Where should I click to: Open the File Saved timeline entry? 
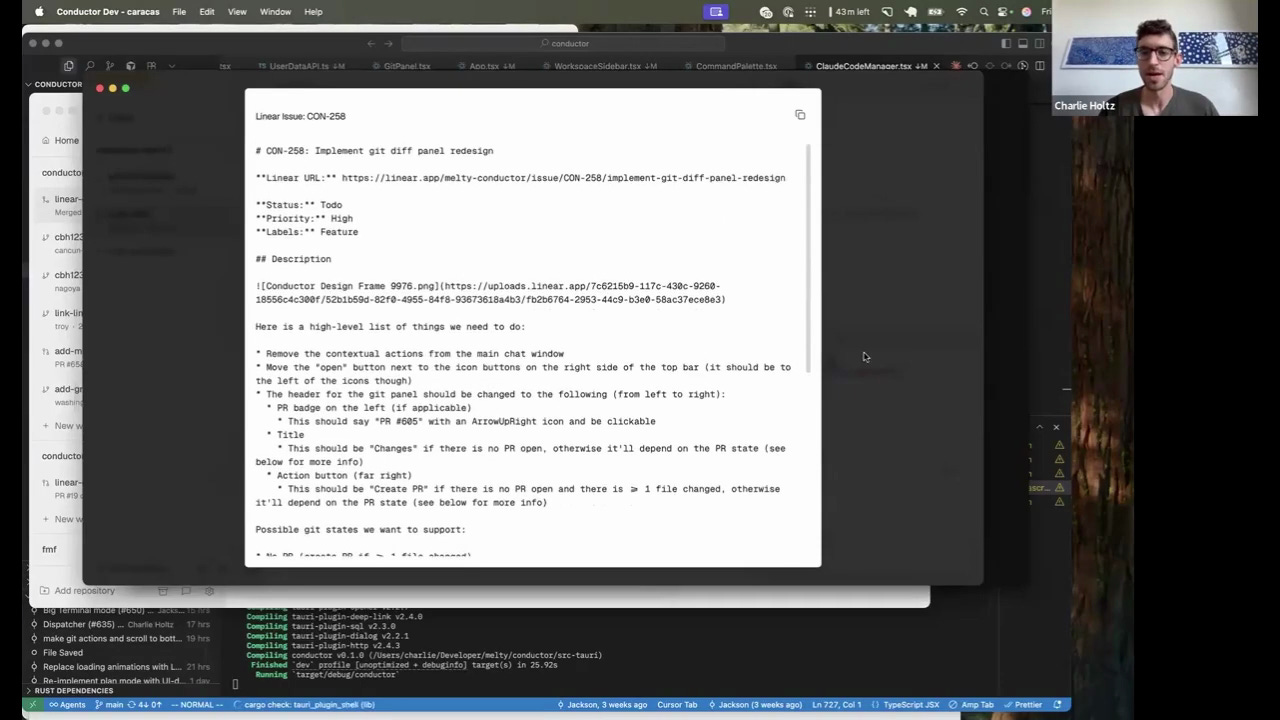click(x=120, y=652)
